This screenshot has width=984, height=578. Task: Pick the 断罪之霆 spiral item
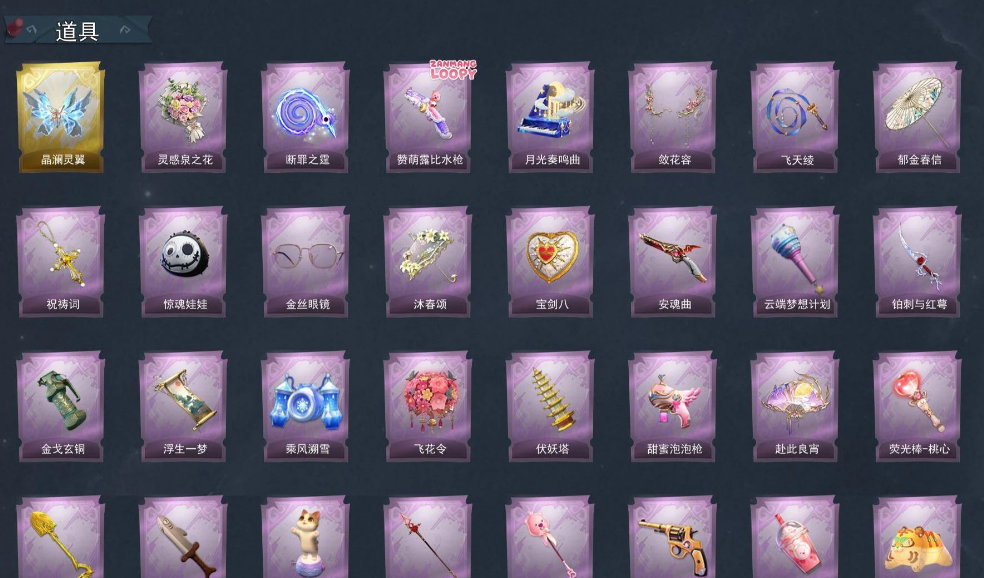tap(306, 117)
